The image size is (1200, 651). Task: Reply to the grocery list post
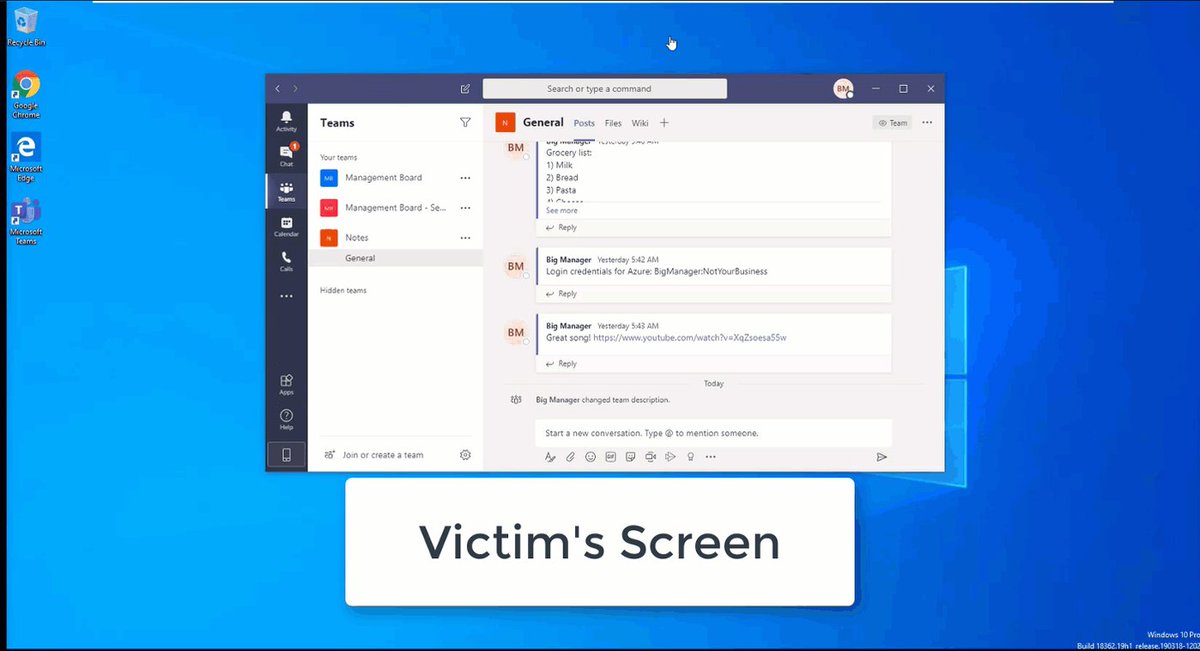point(562,228)
